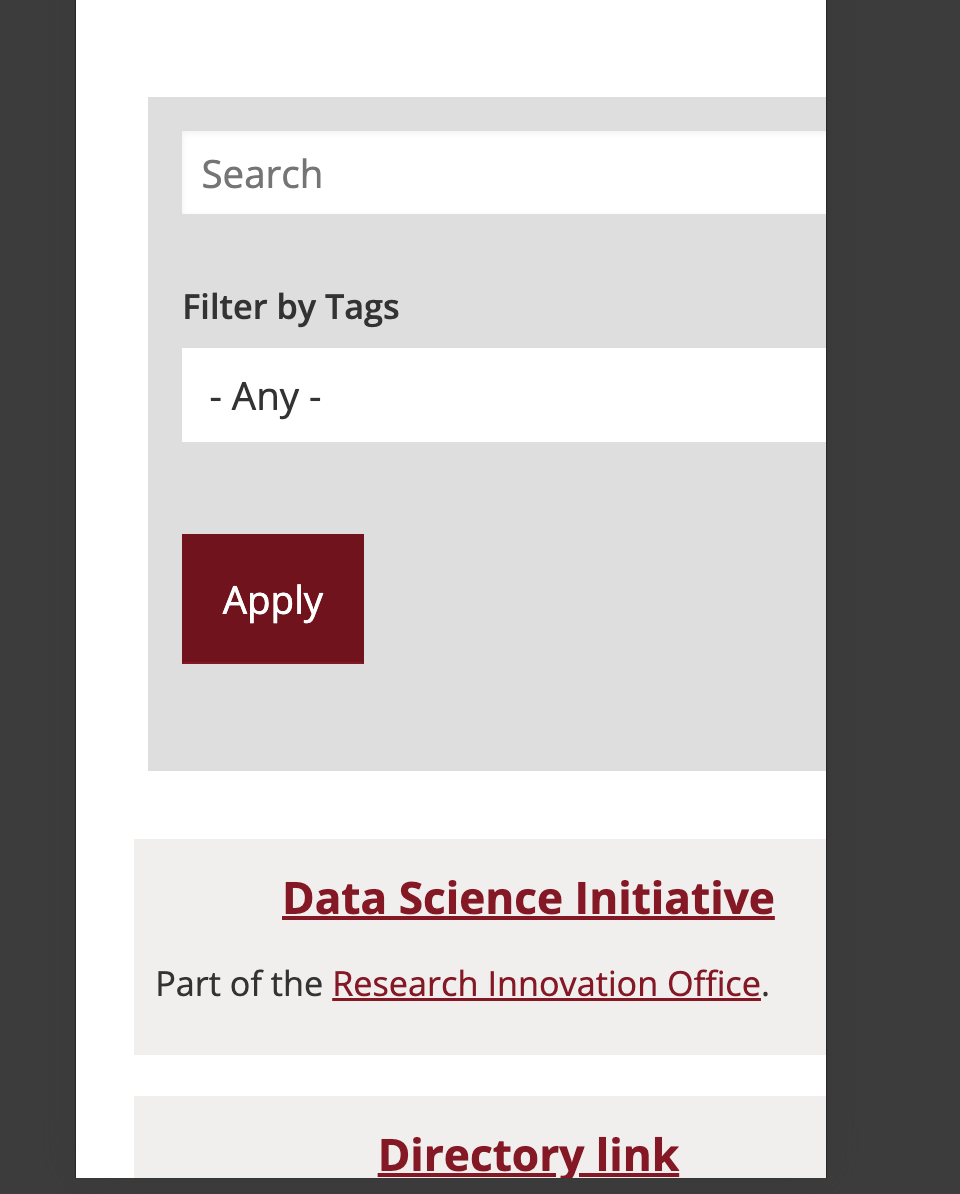Screen dimensions: 960x1194
Task: Click empty gray area beside Apply button
Action: pos(600,600)
